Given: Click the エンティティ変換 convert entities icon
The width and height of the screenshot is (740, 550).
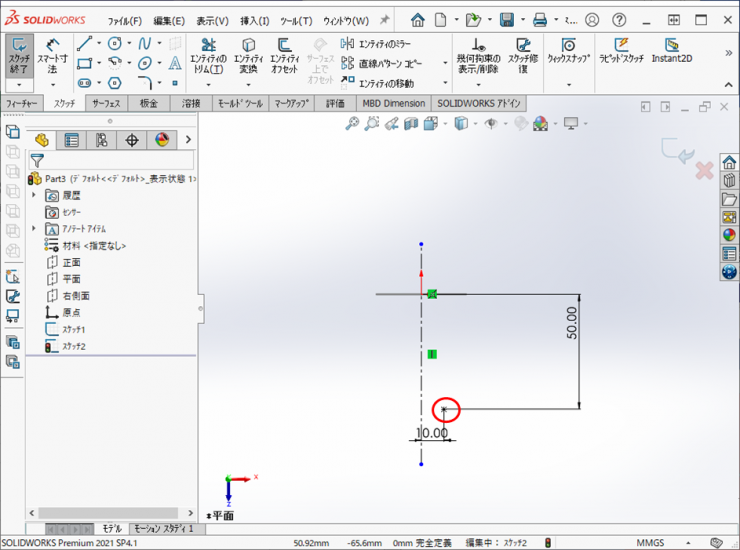Looking at the screenshot, I should (248, 58).
